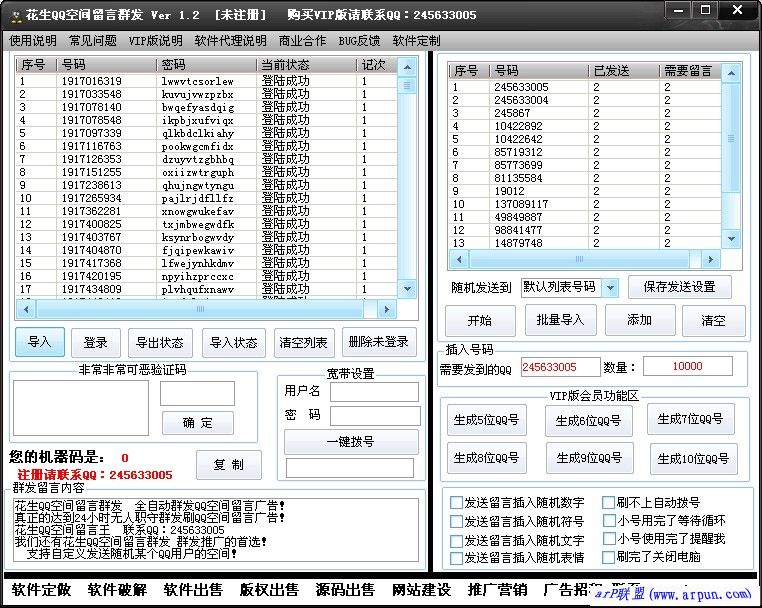Open the 常见问题 menu
Image resolution: width=762 pixels, height=608 pixels.
(93, 40)
